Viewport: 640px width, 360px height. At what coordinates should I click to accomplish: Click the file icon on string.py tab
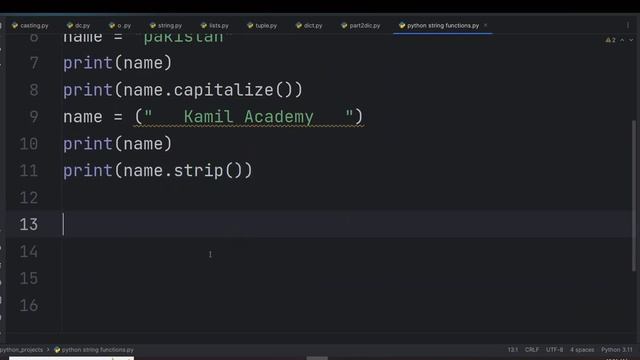(153, 25)
